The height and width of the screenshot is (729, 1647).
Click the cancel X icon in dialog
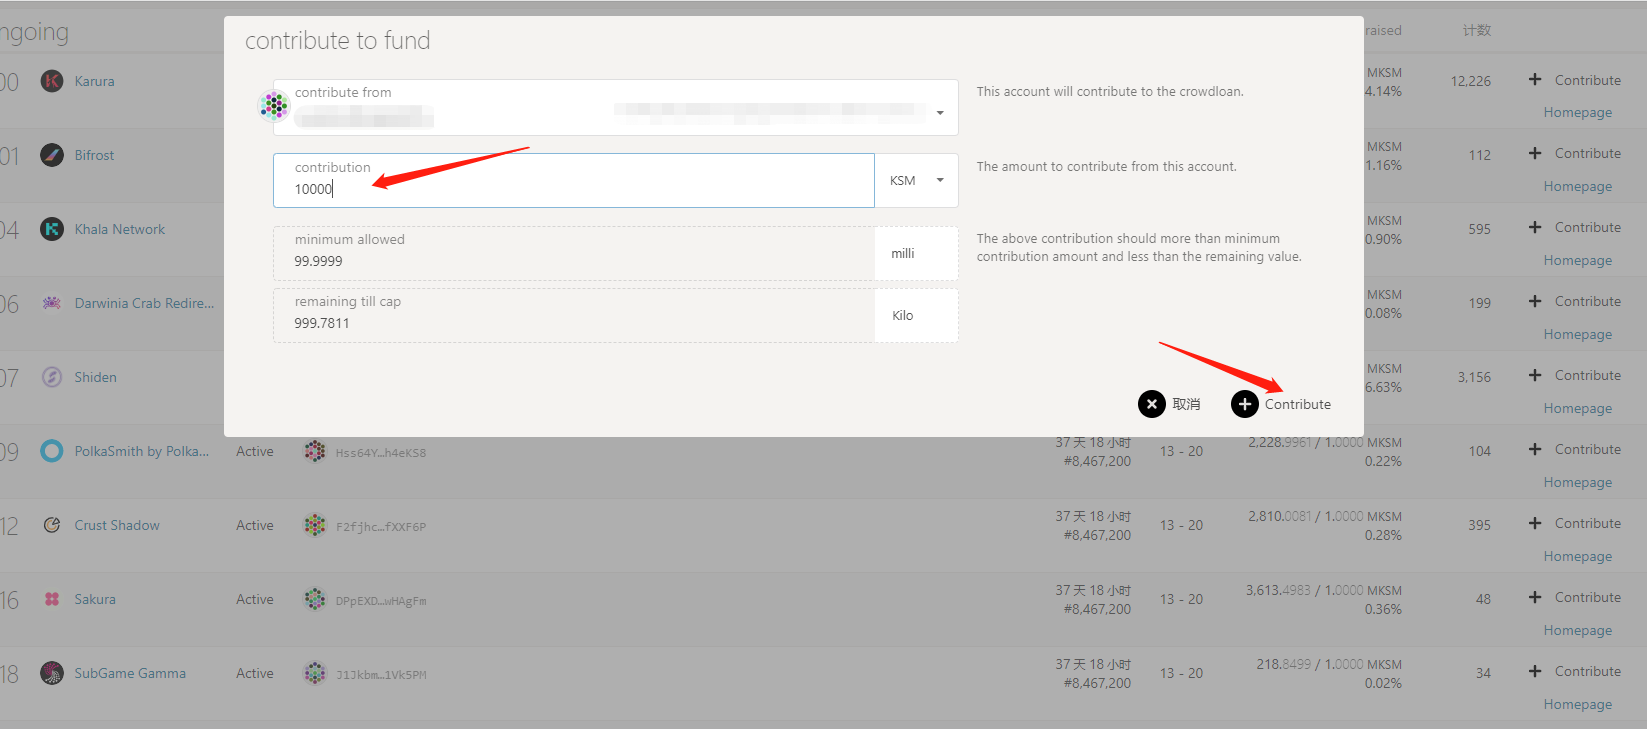[1152, 404]
